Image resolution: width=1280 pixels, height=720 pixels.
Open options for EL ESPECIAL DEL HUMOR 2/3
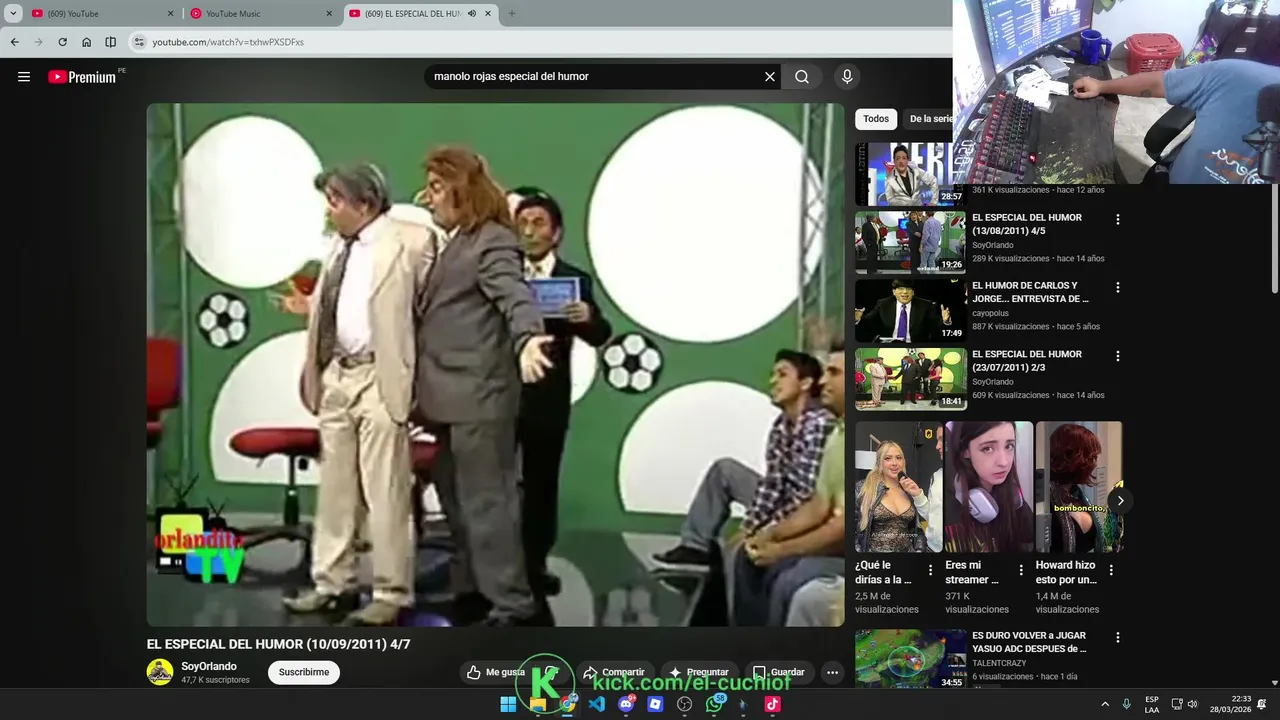tap(1118, 356)
